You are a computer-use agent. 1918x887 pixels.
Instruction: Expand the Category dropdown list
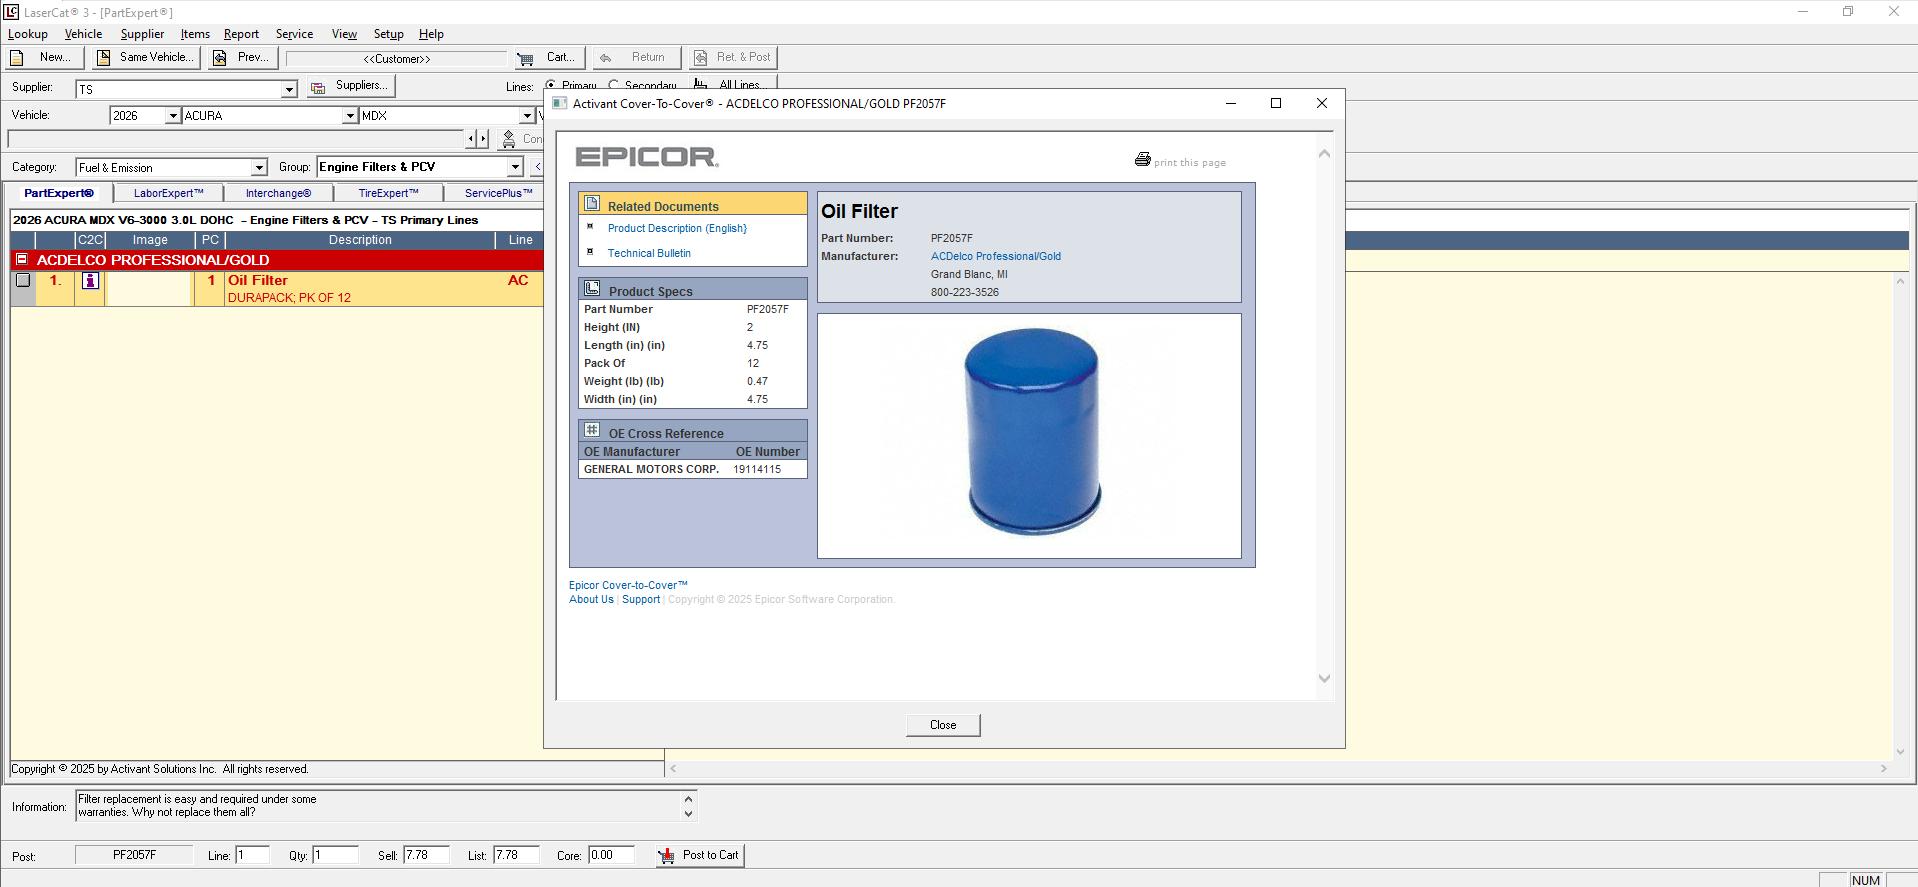(x=259, y=168)
